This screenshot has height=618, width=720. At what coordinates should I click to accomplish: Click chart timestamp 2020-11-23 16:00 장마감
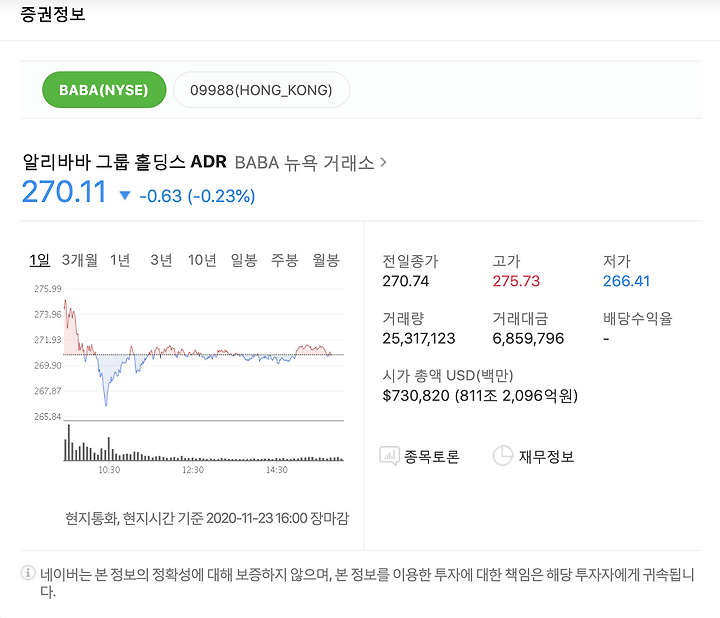tap(277, 518)
